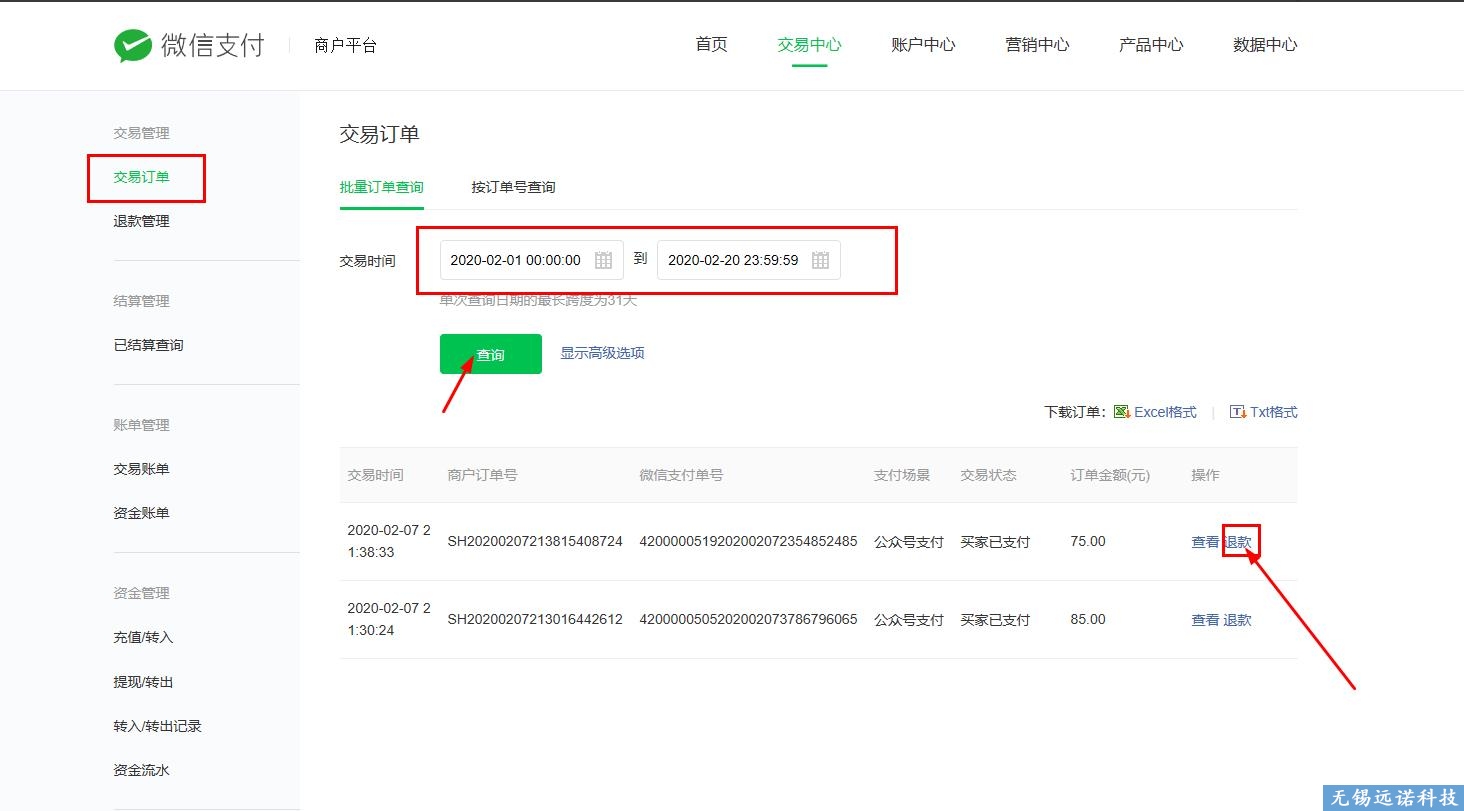
Task: Click the 交易订单 page heading
Action: pyautogui.click(x=379, y=134)
